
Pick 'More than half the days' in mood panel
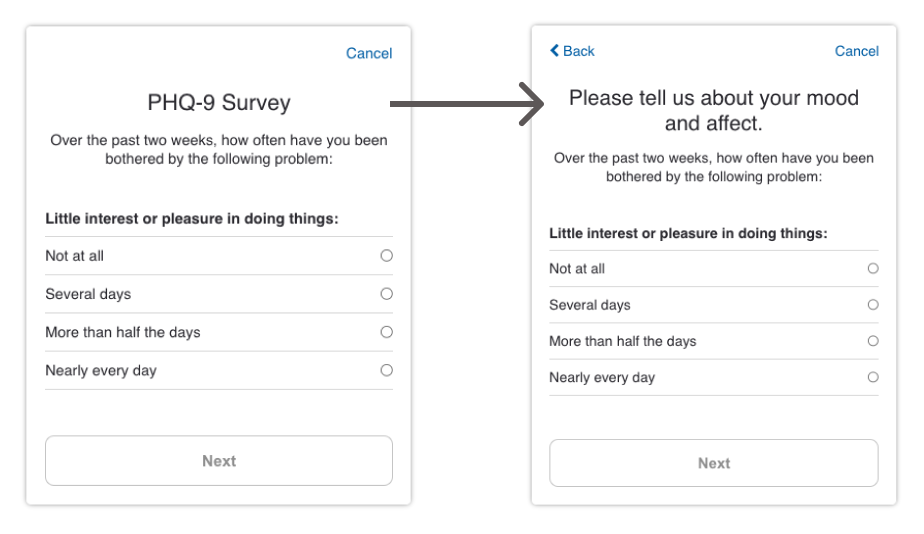[873, 341]
